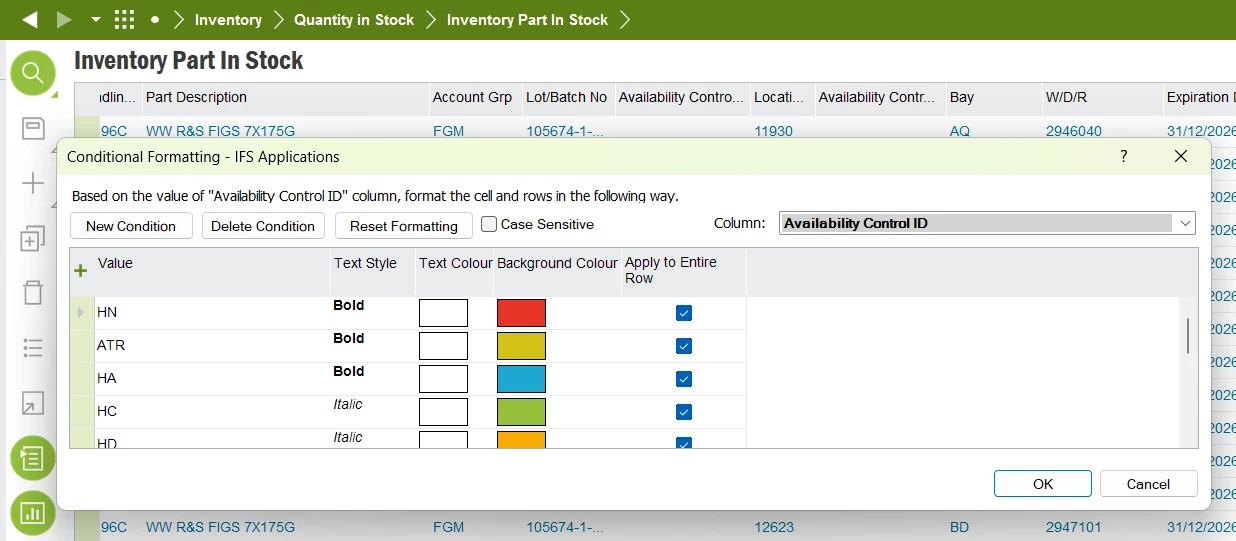Click the green search magnifier button

pos(33,73)
